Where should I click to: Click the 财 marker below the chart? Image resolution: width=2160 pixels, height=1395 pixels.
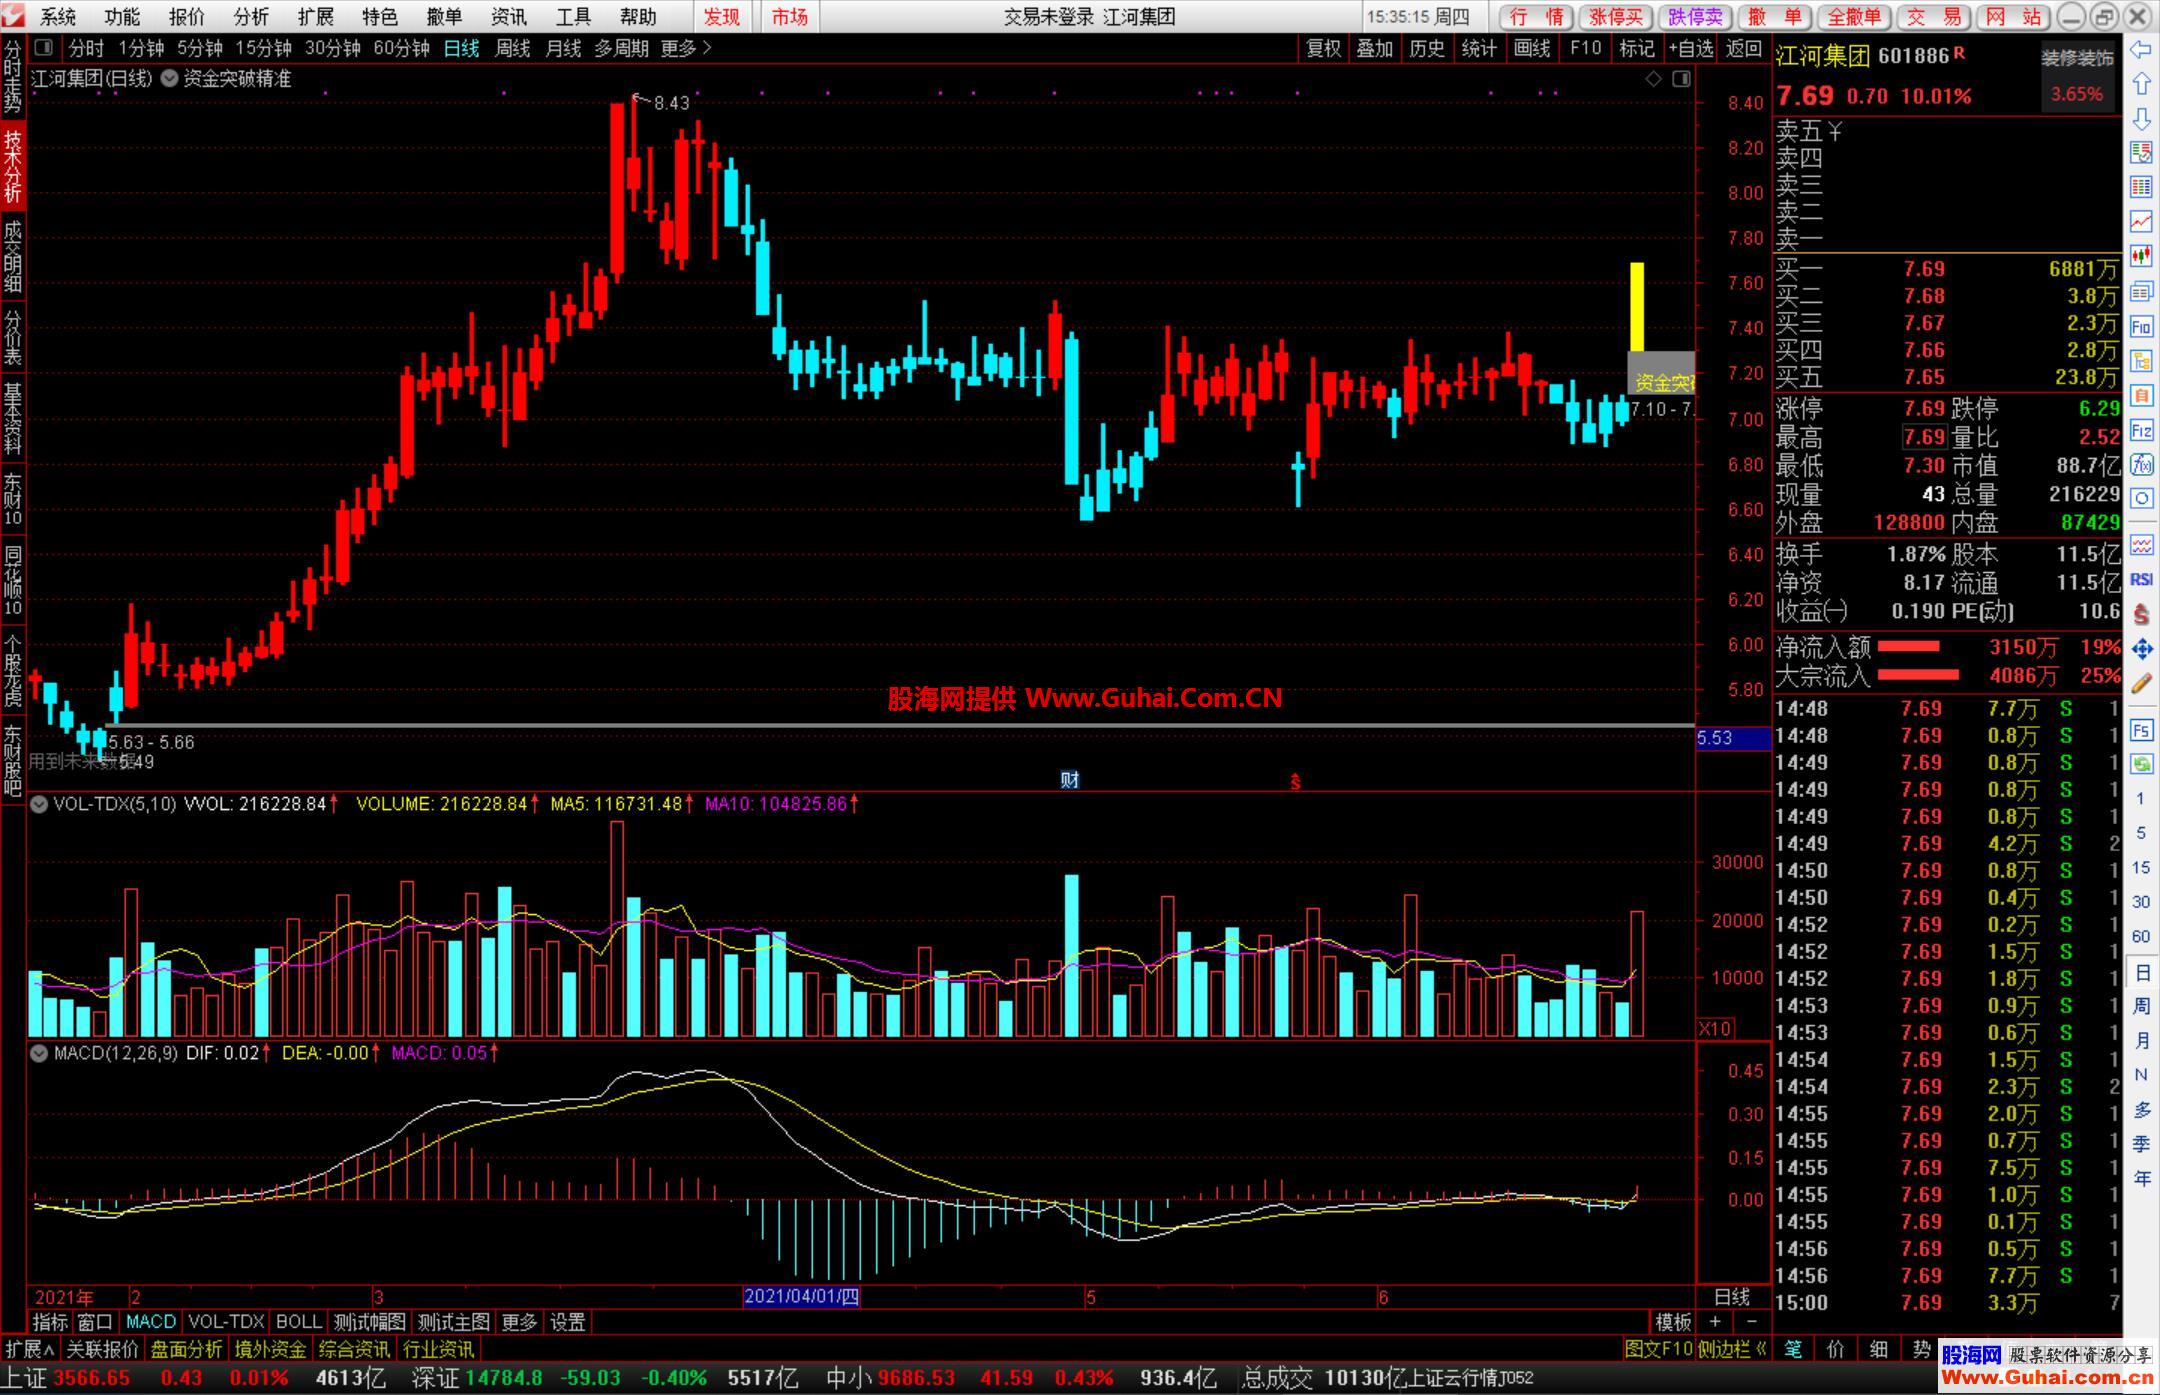1069,780
